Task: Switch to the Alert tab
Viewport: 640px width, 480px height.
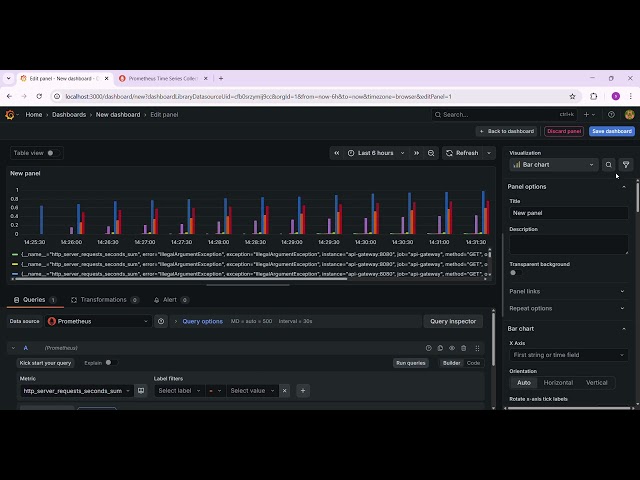Action: pos(171,300)
